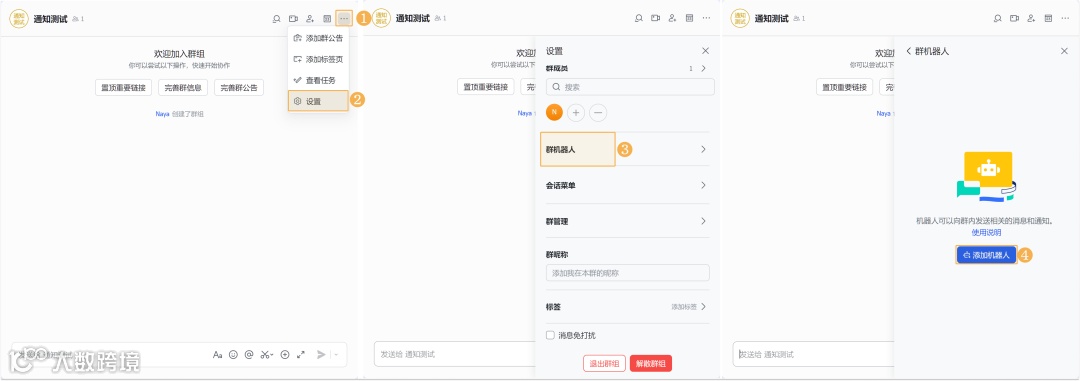This screenshot has width=1080, height=381.
Task: Start video call in the dropdown-menu panel header
Action: (293, 19)
